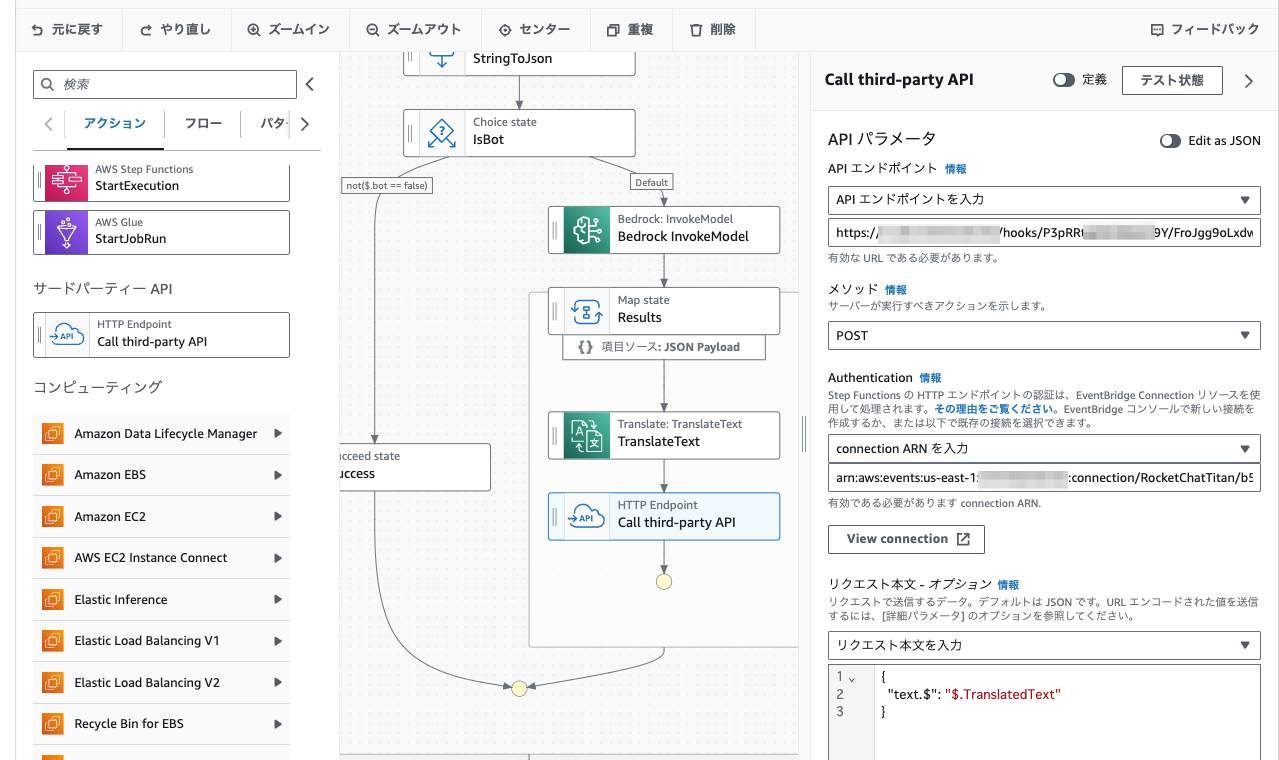Click the Elastic Load Balancing V1 icon
Screen dimensions: 1279x760
[53, 641]
